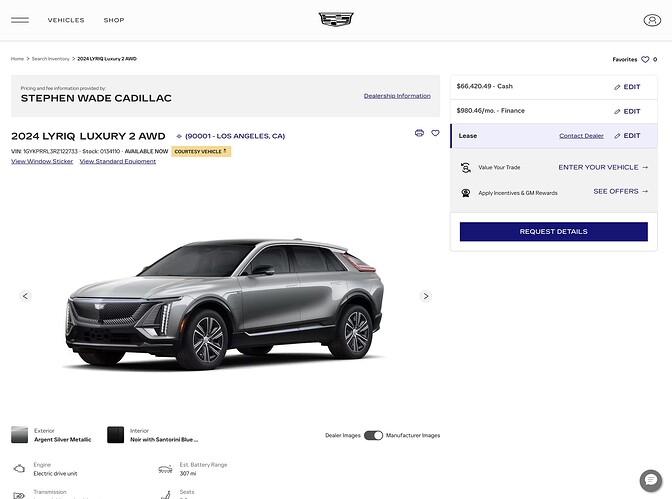This screenshot has width=672, height=499.
Task: Print this vehicle page
Action: click(419, 133)
